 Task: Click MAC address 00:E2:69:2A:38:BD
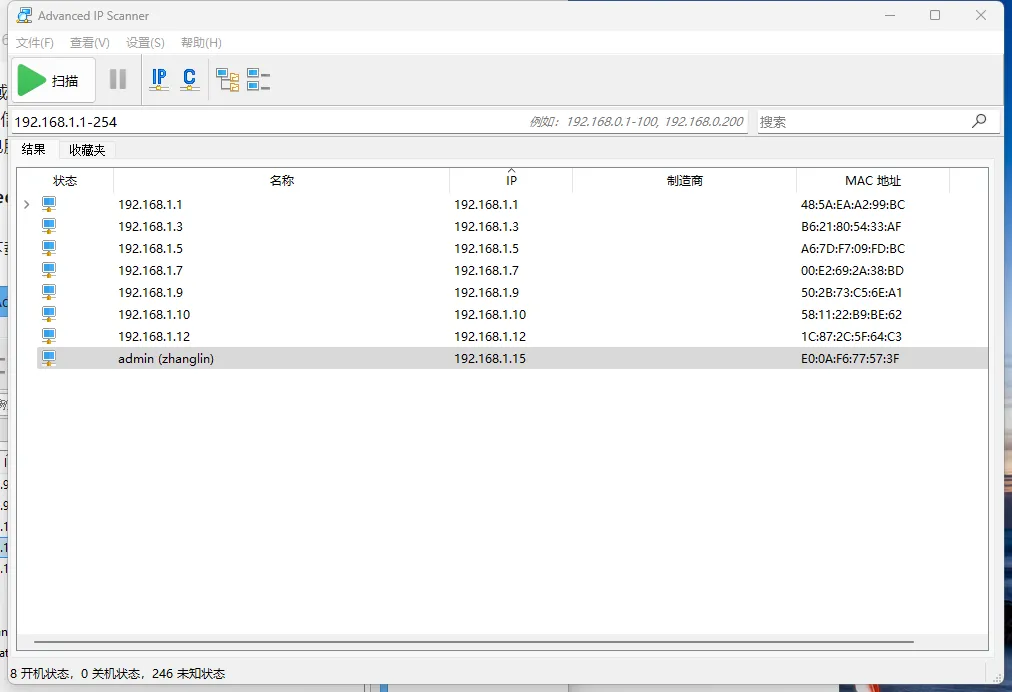coord(852,270)
